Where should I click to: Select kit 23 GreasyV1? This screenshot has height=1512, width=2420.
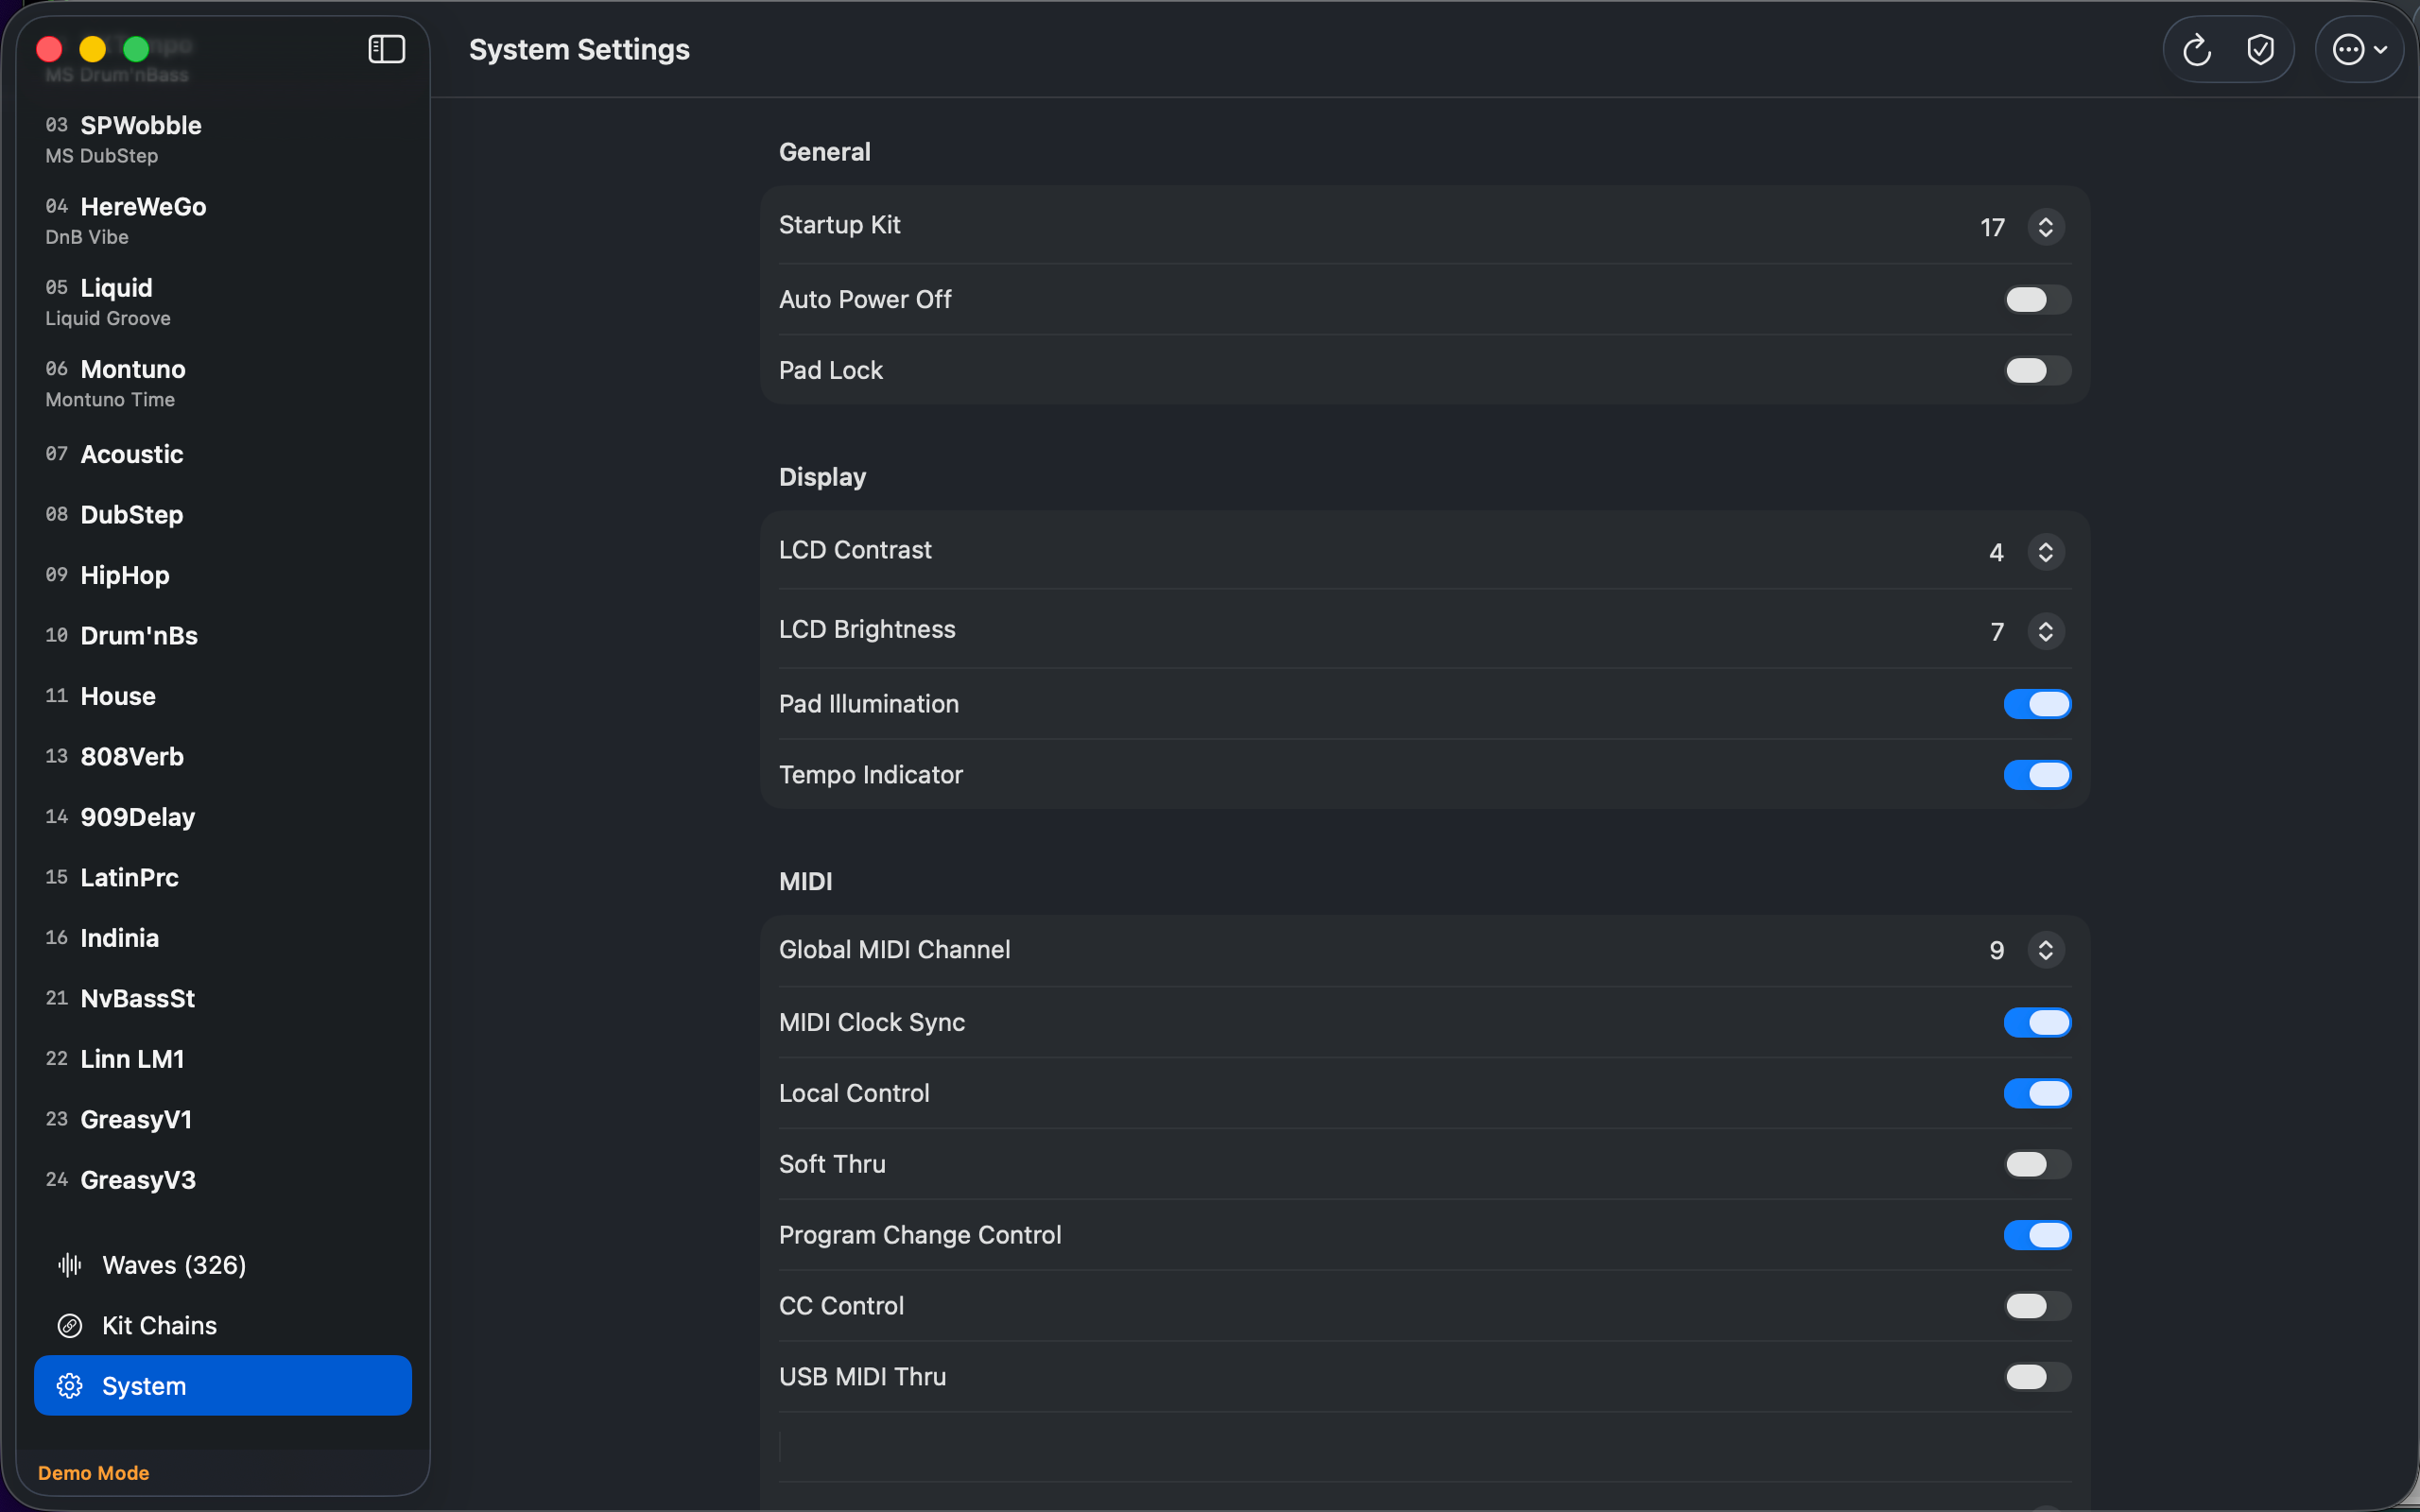222,1120
